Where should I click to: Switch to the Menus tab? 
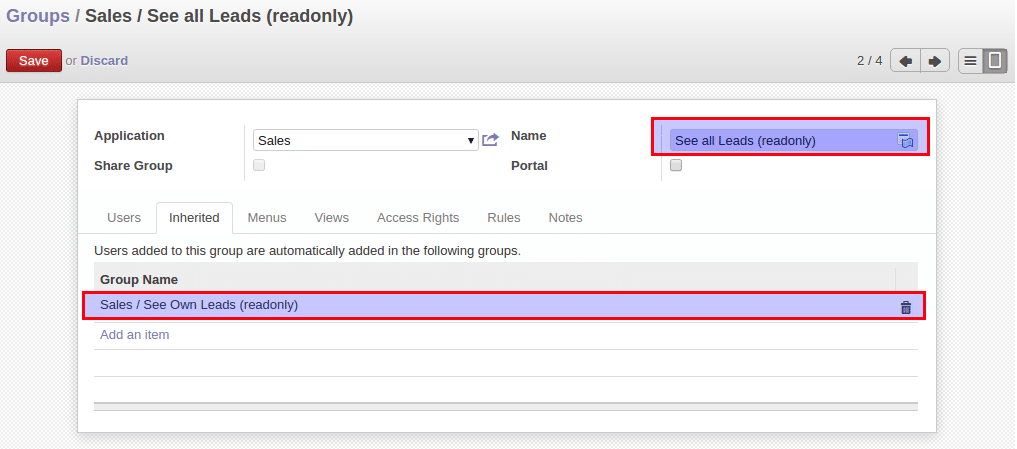[267, 218]
